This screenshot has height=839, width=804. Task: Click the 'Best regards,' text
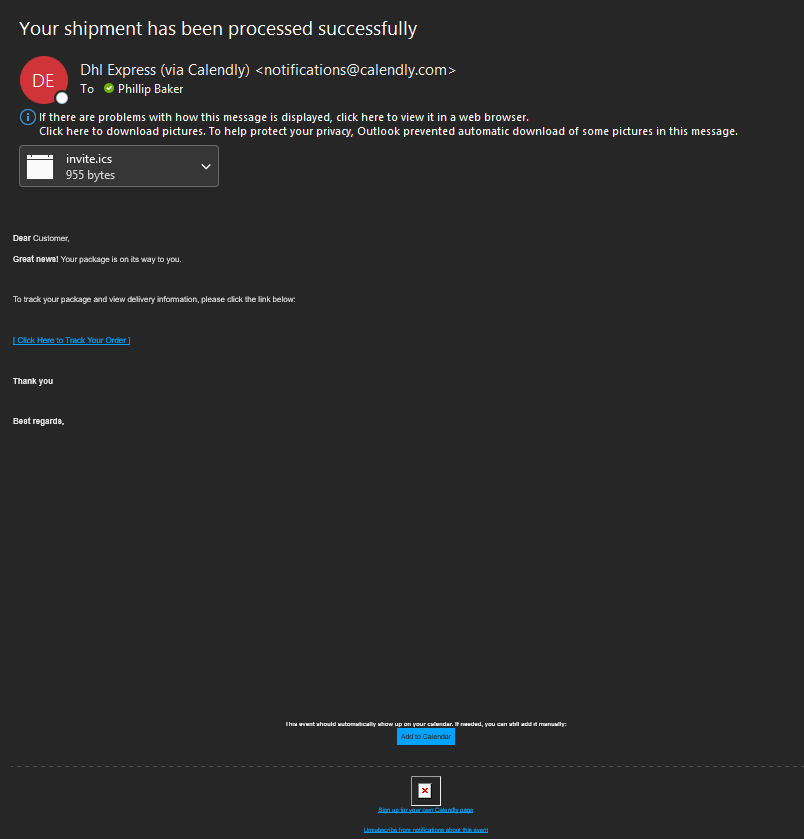pyautogui.click(x=39, y=422)
